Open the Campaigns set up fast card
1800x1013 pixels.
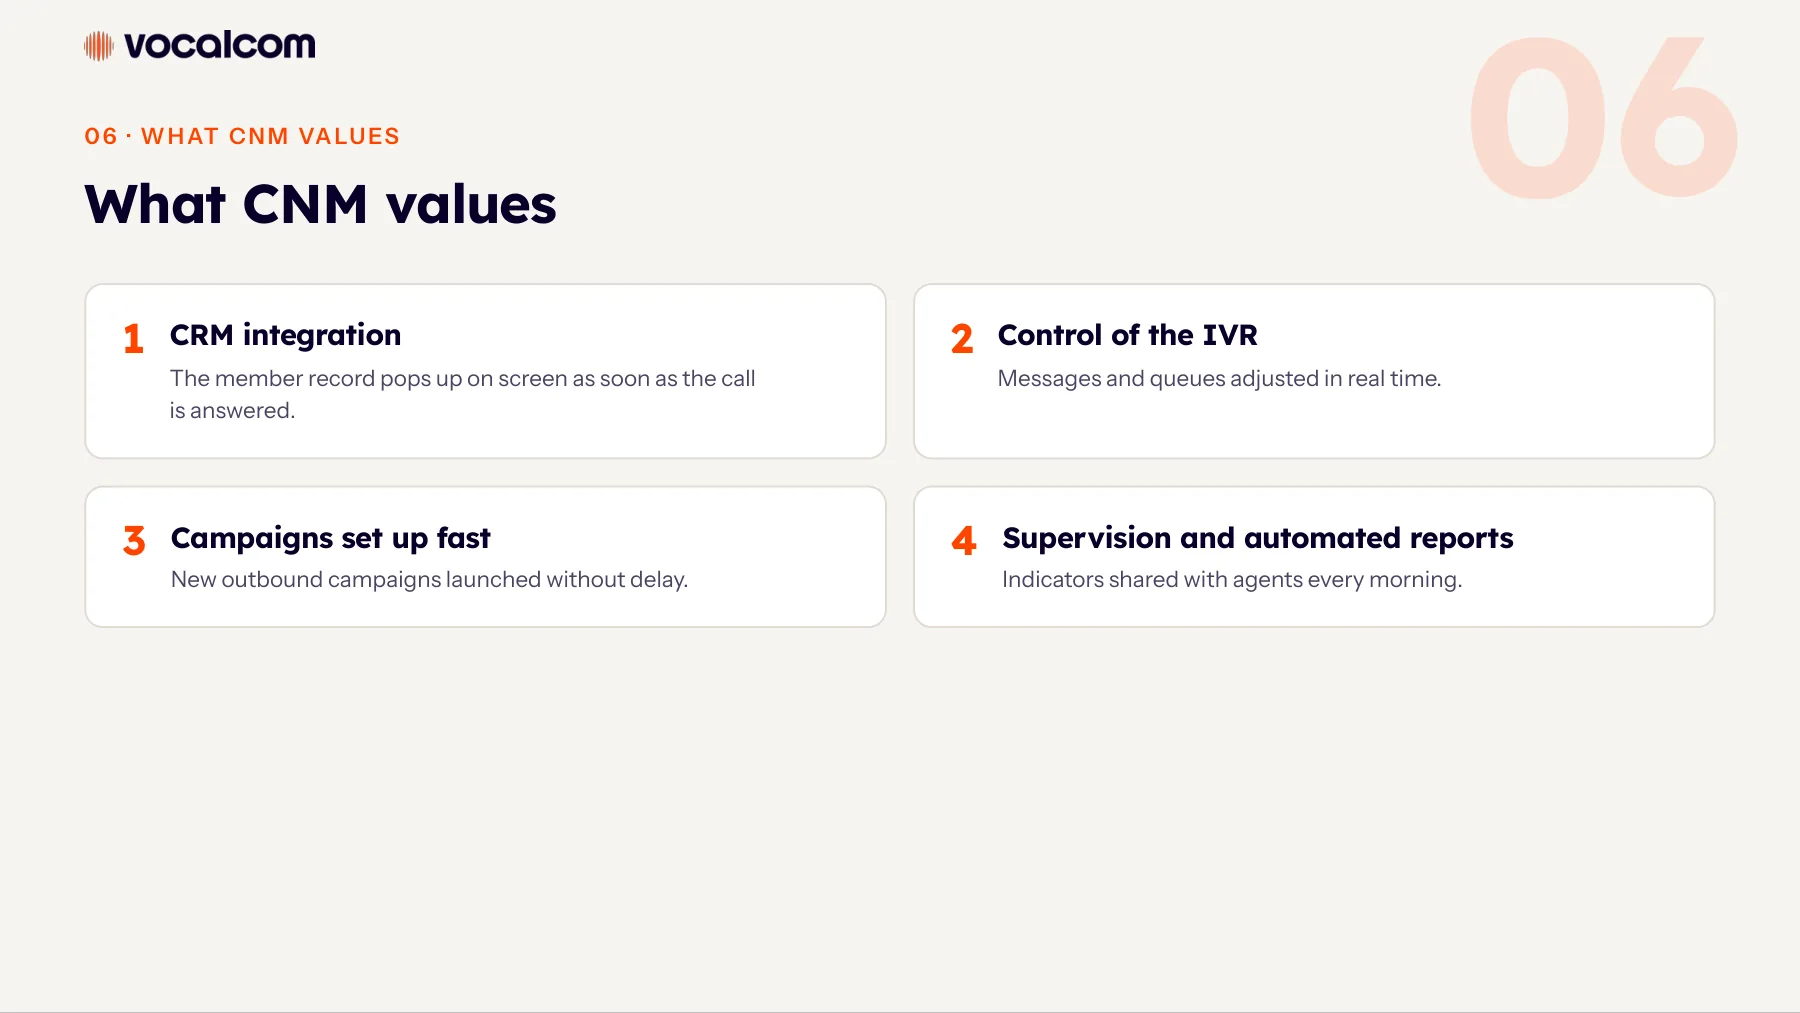pyautogui.click(x=485, y=557)
